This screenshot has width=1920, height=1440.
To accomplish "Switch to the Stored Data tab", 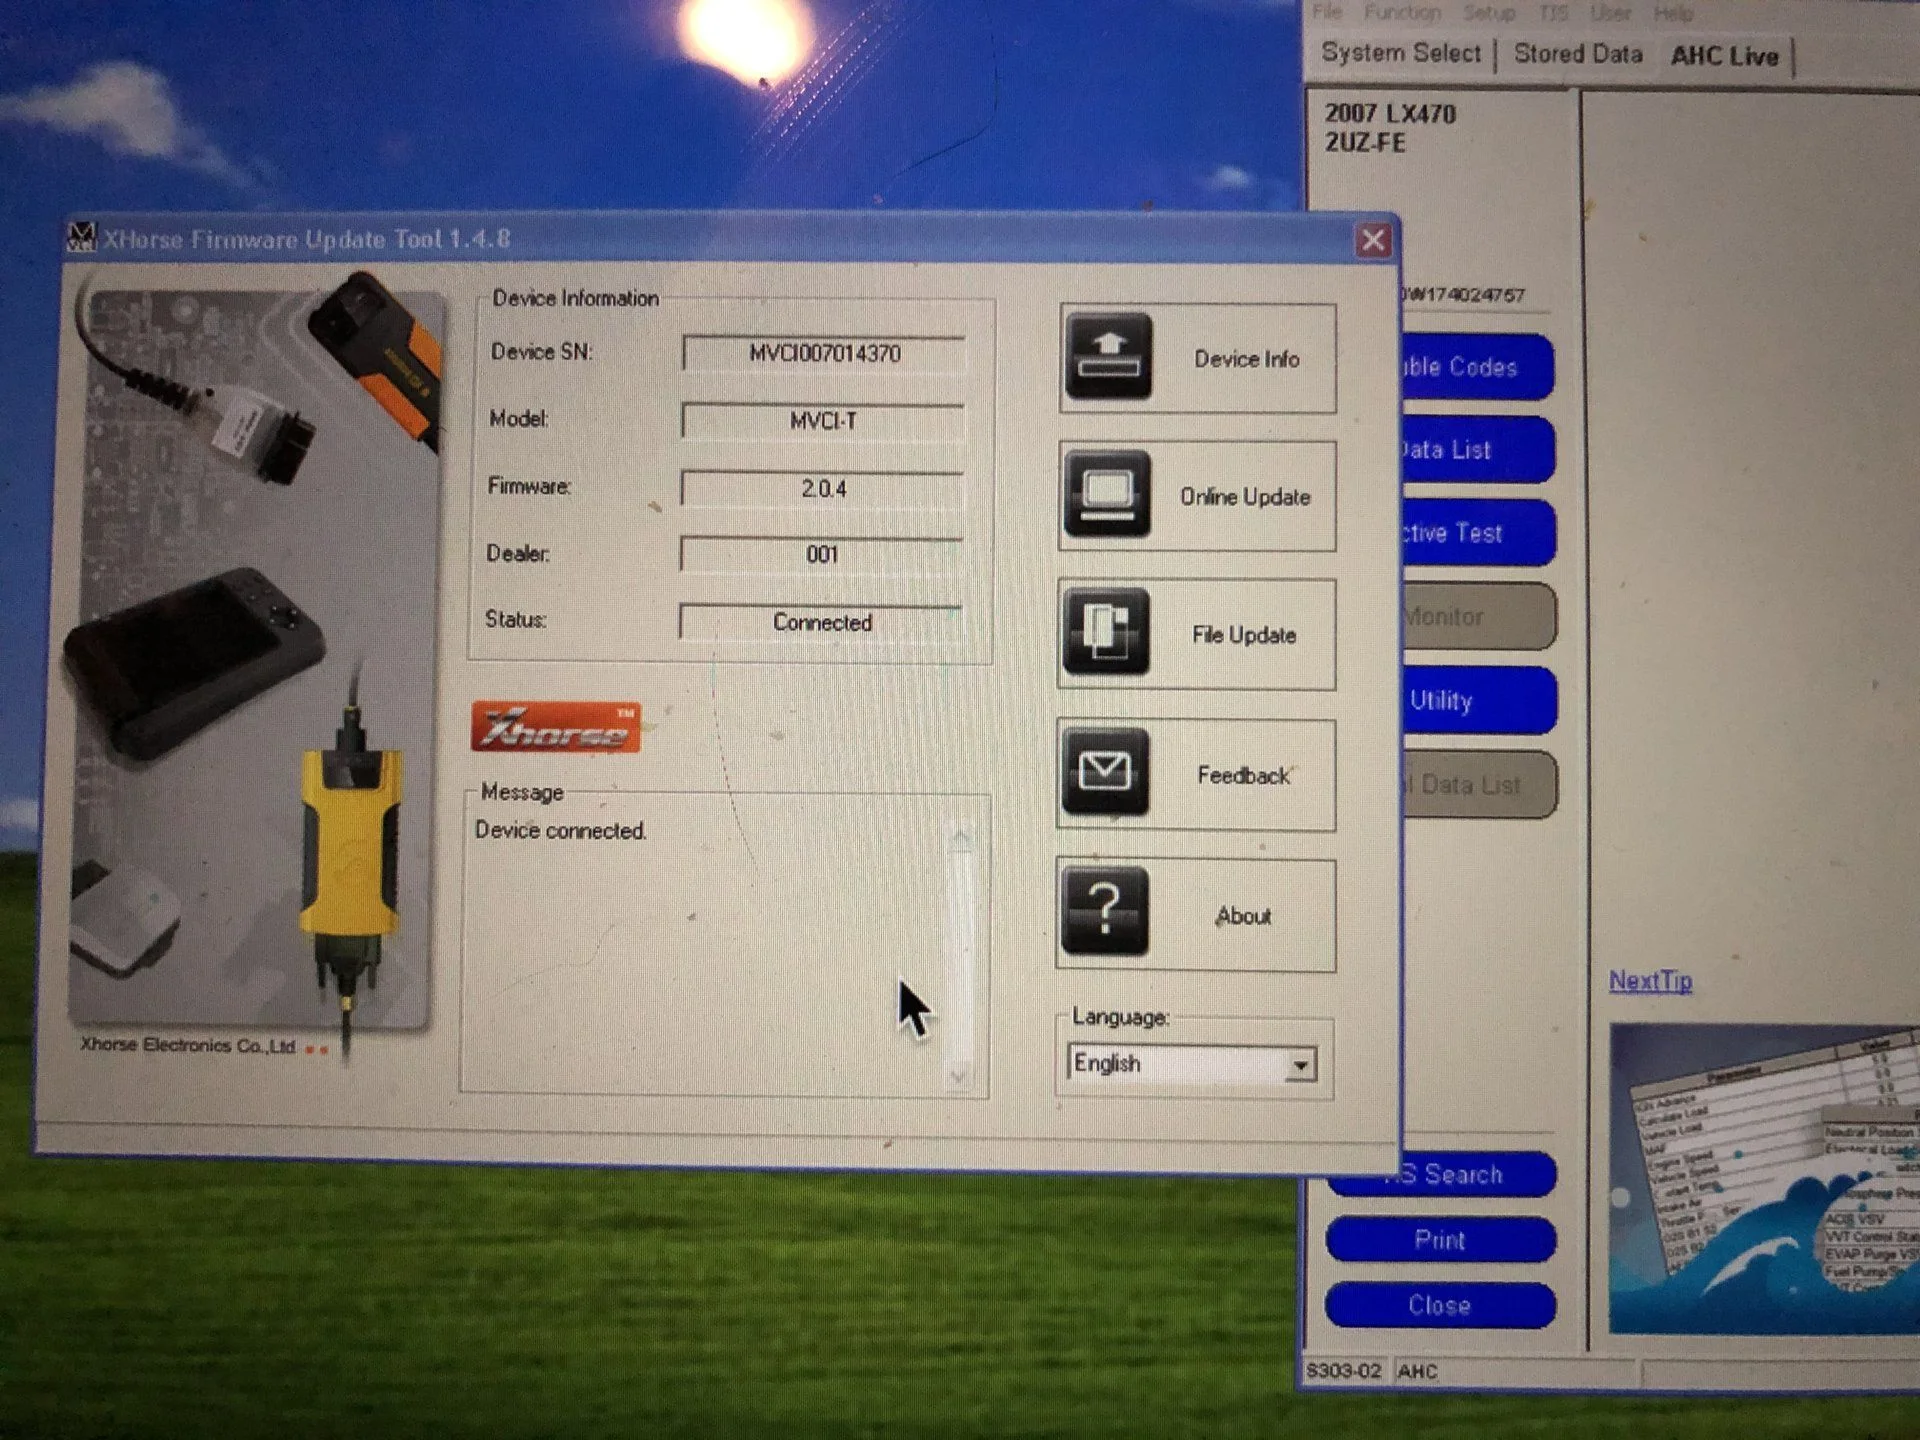I will coord(1577,54).
